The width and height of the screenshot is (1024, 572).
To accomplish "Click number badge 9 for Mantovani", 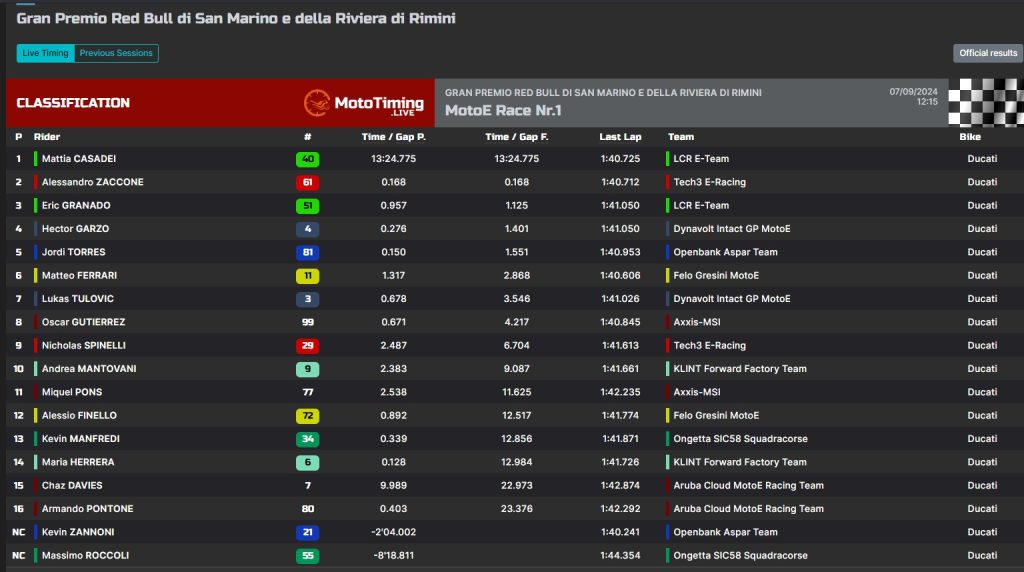I will (x=308, y=369).
